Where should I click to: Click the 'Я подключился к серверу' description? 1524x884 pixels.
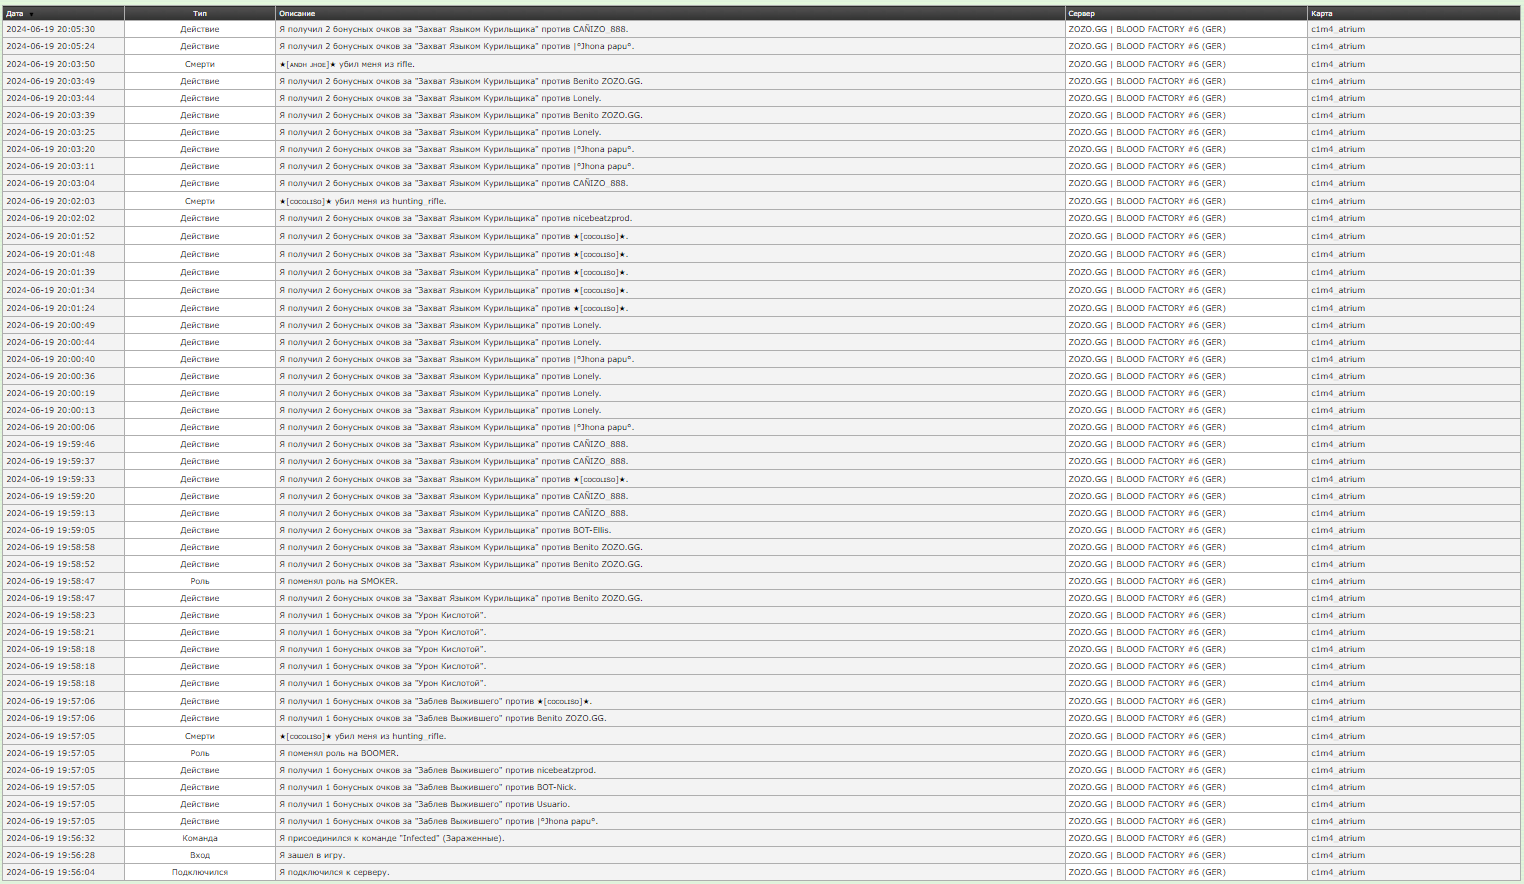tap(334, 872)
